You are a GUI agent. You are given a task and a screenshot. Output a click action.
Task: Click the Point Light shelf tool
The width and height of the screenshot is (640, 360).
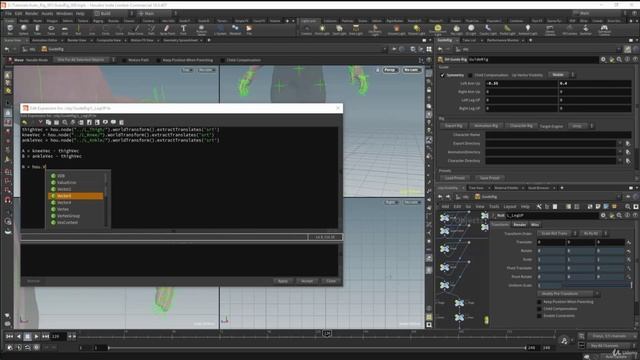(x=322, y=29)
